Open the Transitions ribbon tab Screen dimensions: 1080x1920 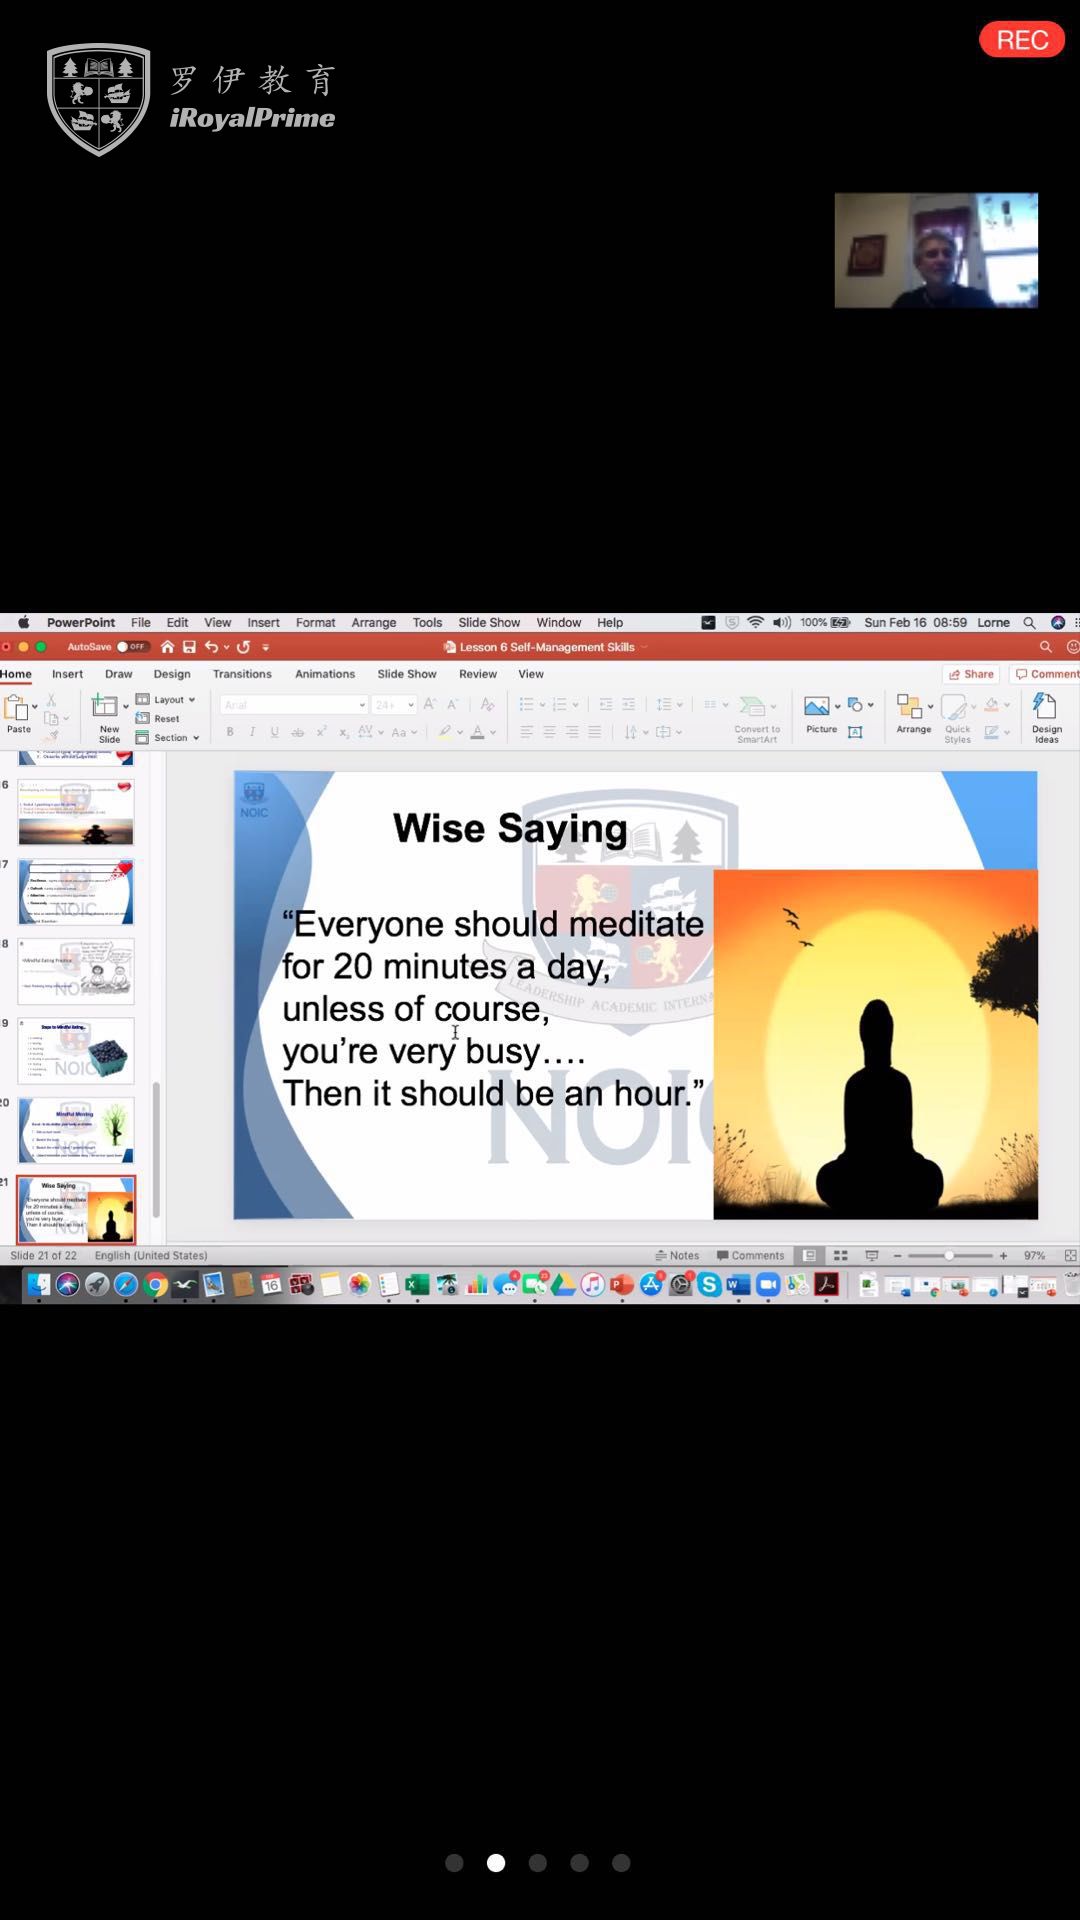coord(242,674)
